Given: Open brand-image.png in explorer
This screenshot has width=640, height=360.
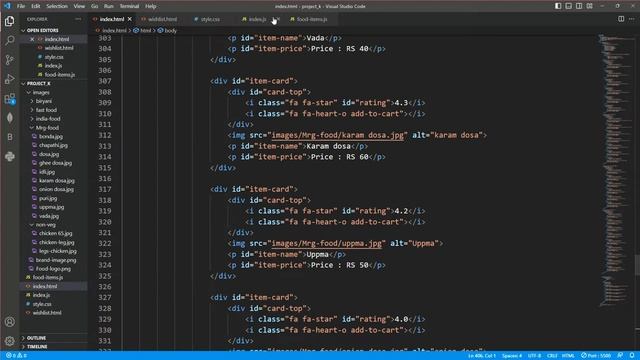Looking at the screenshot, I should pyautogui.click(x=56, y=260).
